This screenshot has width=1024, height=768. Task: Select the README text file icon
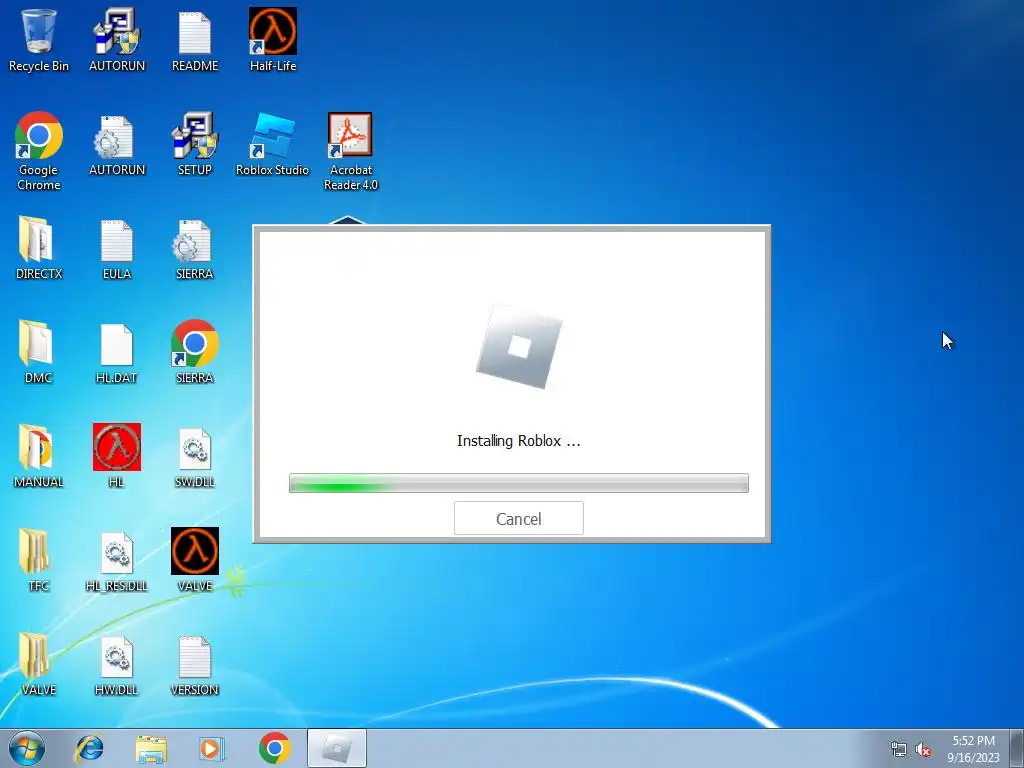click(x=195, y=39)
